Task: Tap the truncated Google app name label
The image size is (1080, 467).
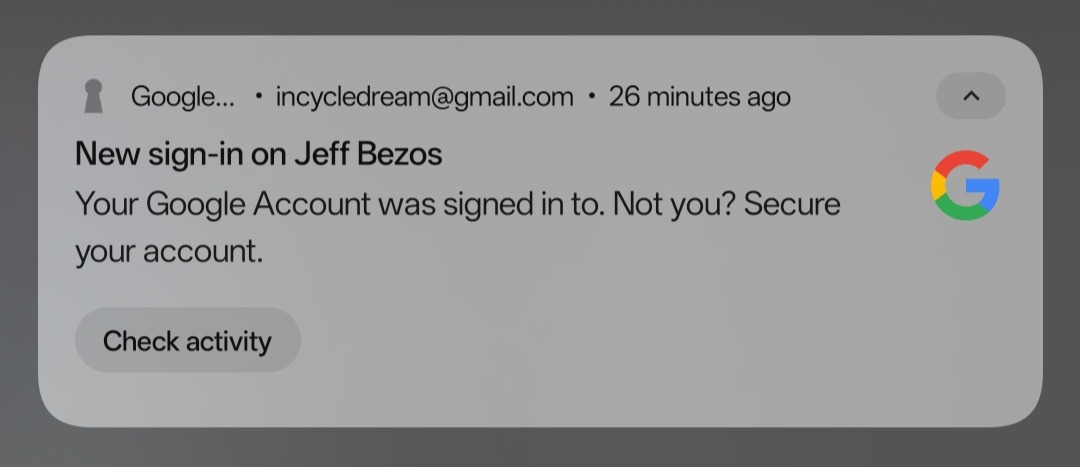Action: [183, 97]
